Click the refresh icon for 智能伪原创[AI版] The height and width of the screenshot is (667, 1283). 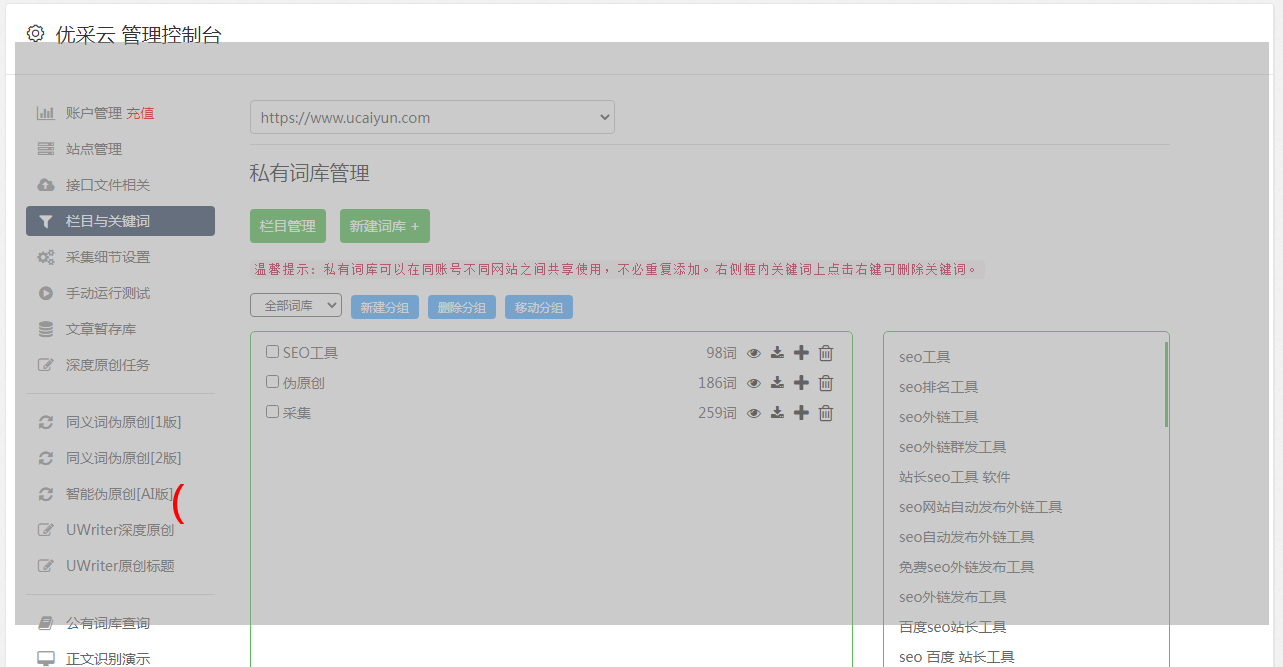point(46,494)
